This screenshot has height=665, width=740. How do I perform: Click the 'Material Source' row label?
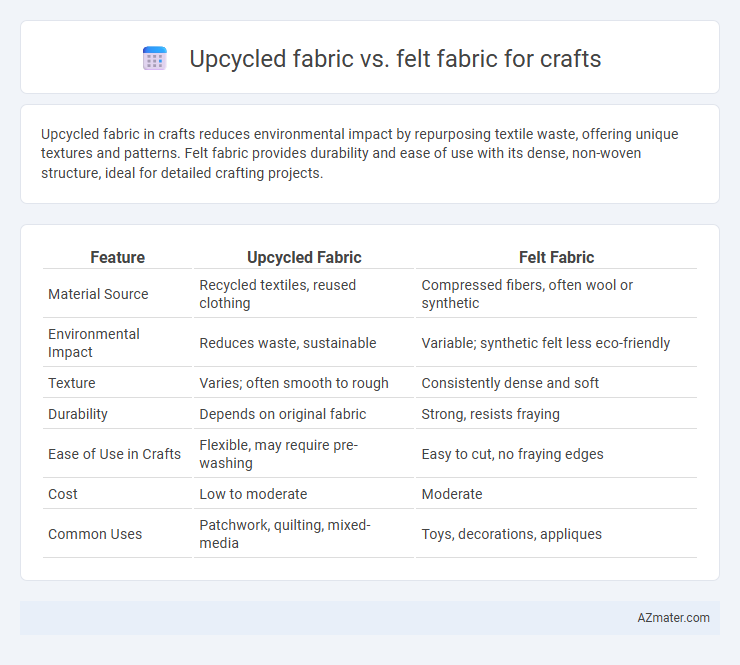(x=98, y=294)
